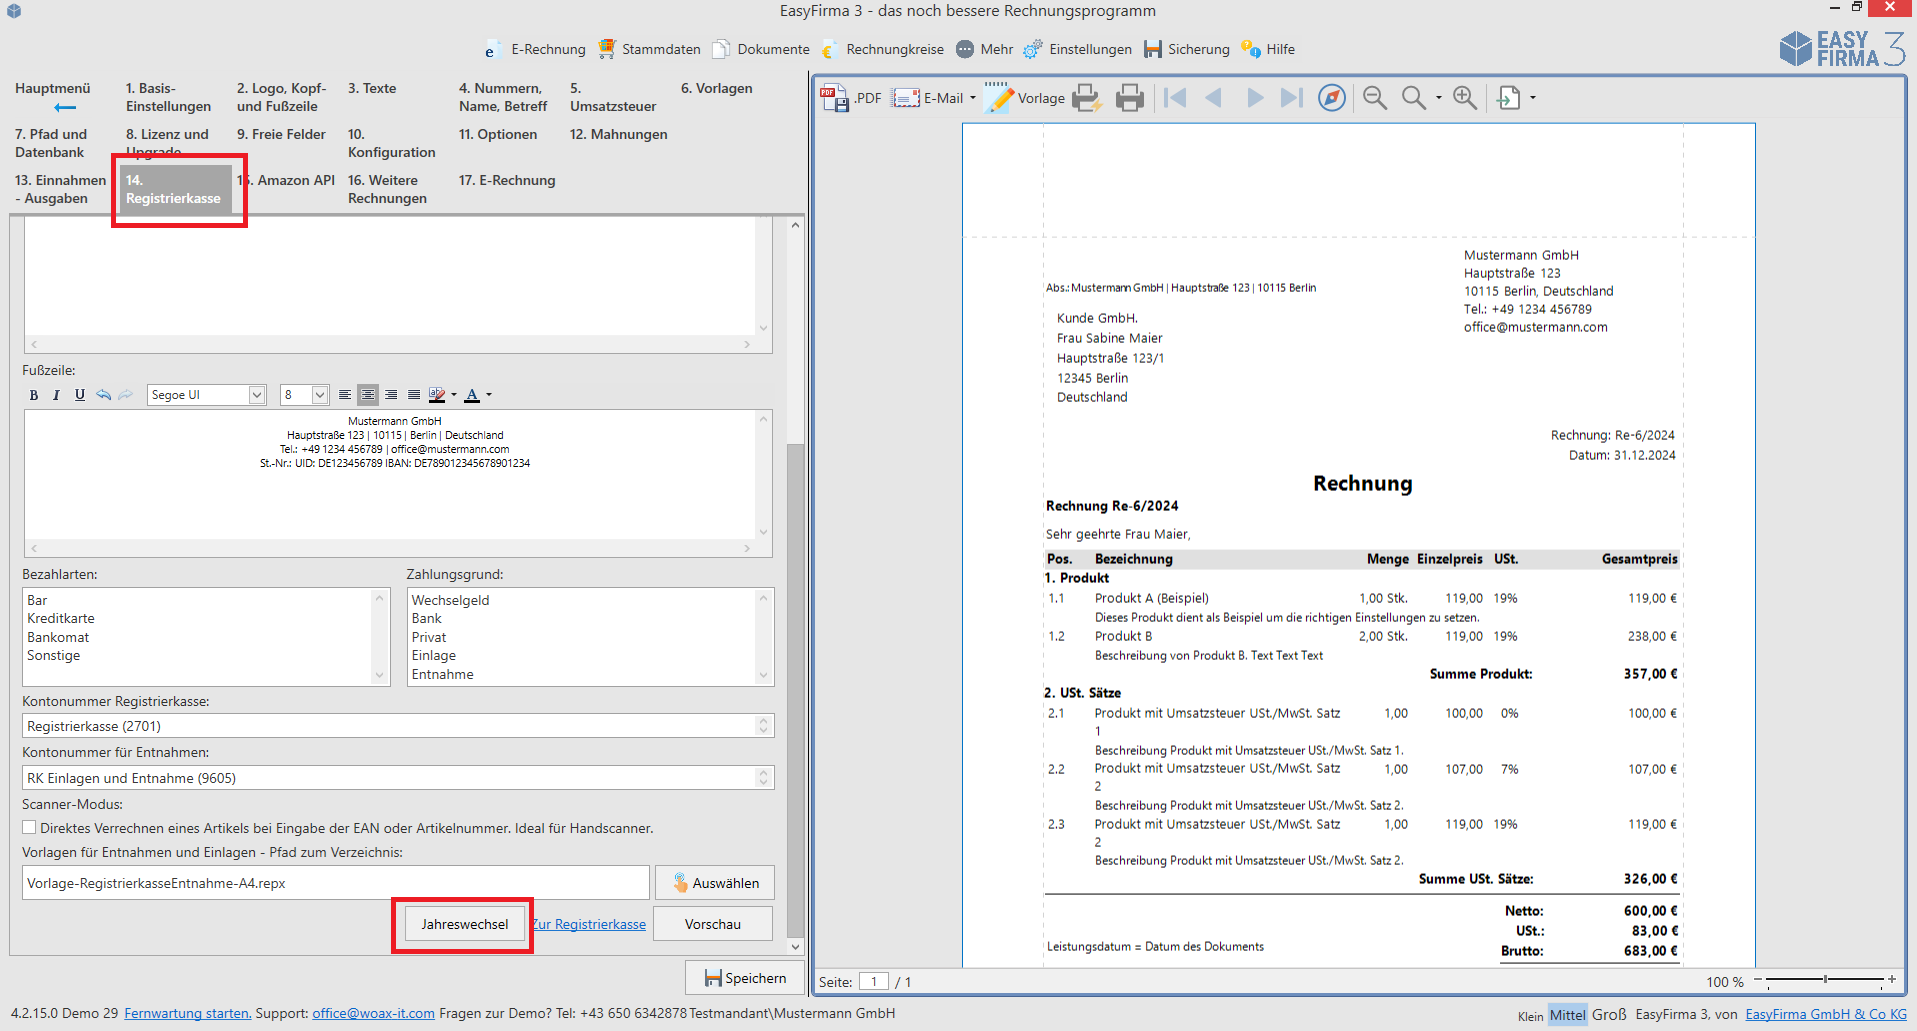Undo last footer edit
This screenshot has width=1917, height=1031.
tap(103, 395)
